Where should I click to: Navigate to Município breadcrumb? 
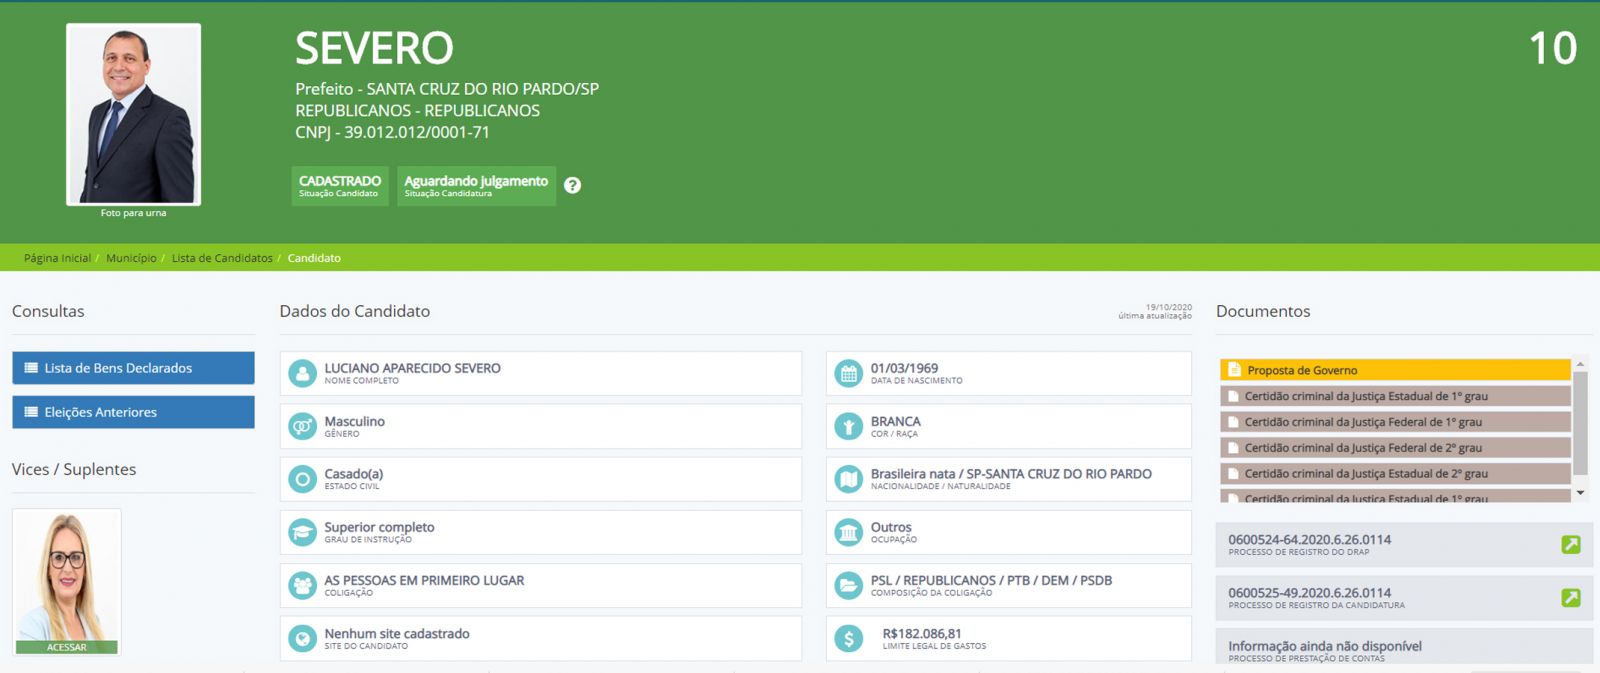tap(131, 258)
